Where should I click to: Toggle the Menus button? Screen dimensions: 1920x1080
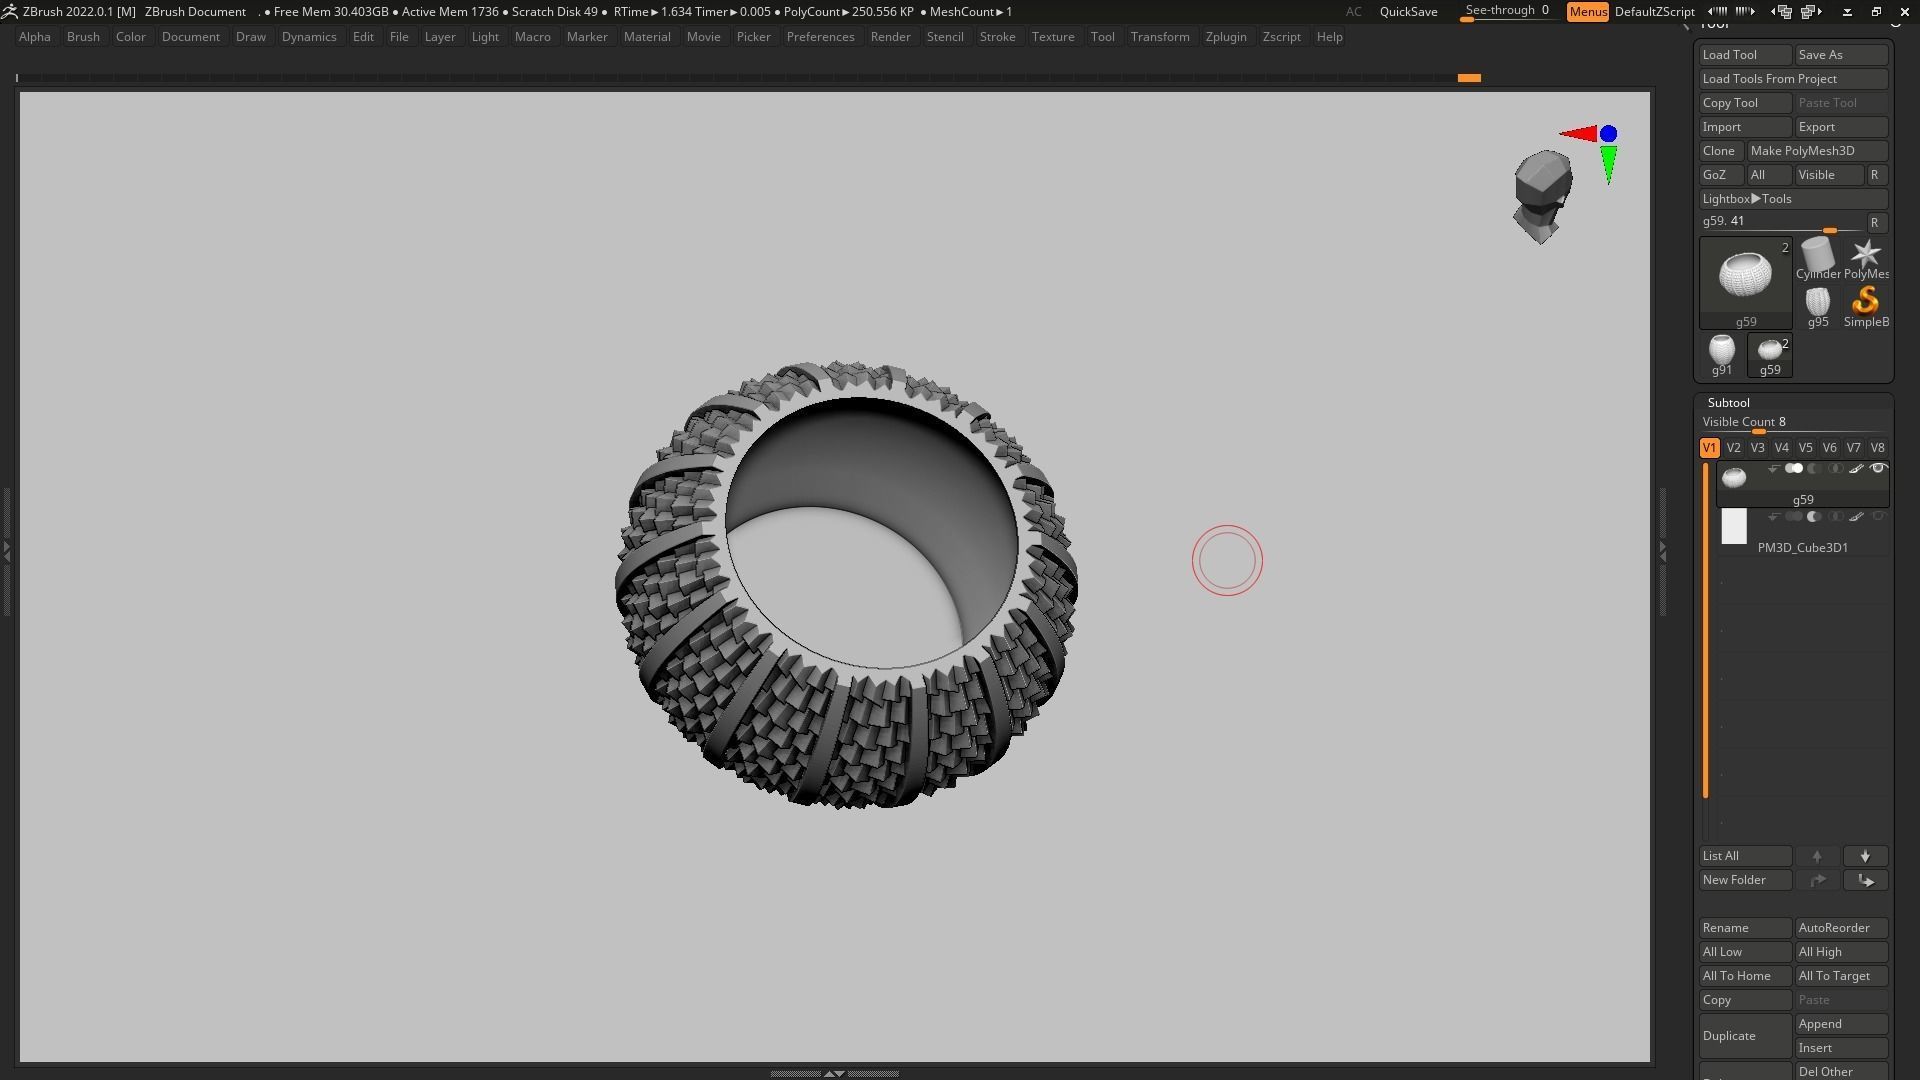(1587, 12)
